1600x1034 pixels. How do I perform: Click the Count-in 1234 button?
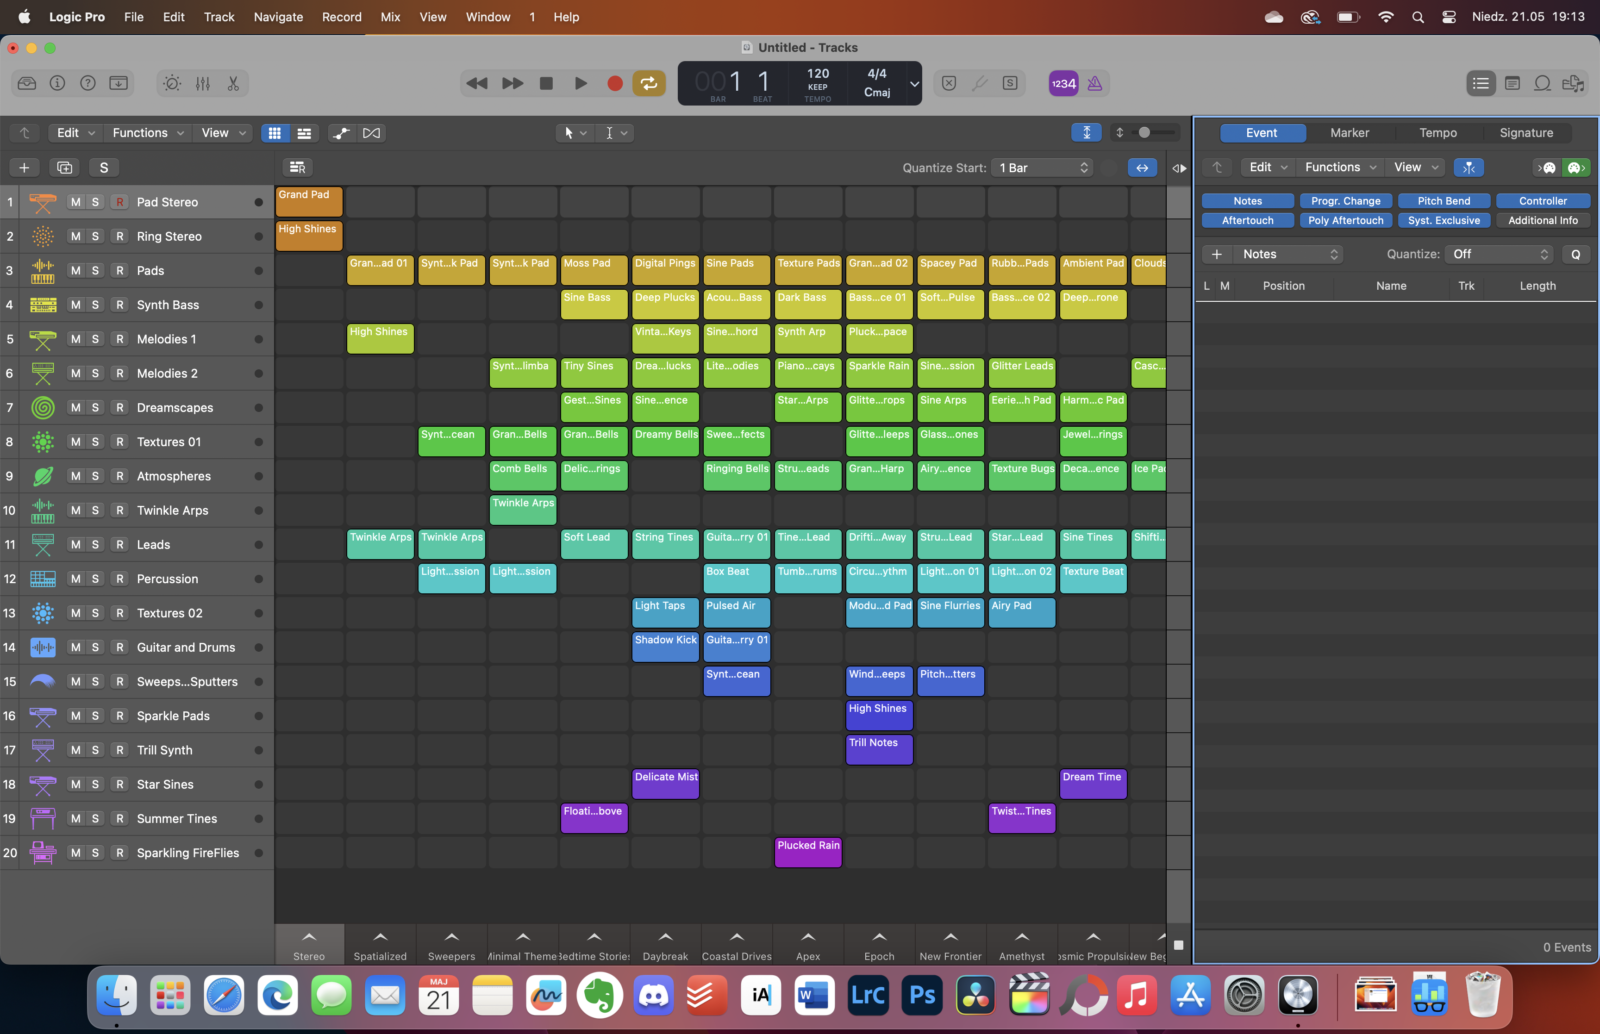click(1063, 84)
